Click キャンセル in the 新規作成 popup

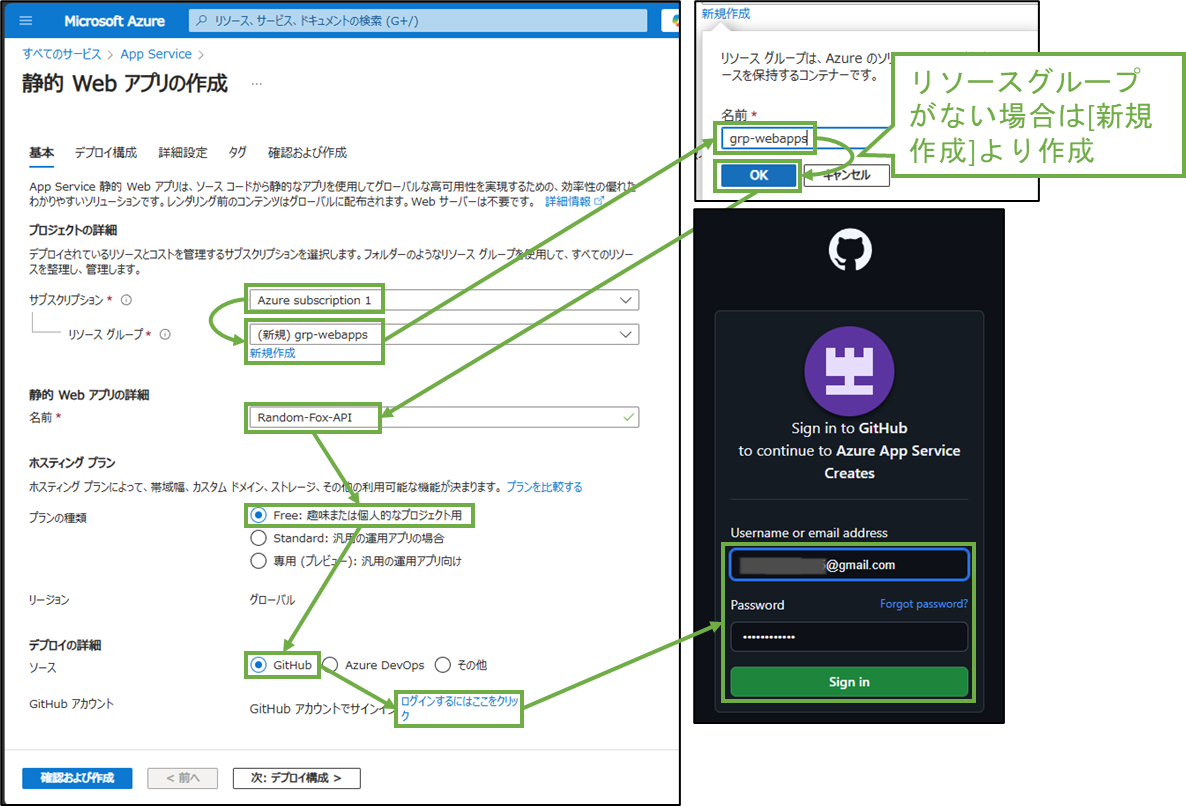pyautogui.click(x=846, y=175)
